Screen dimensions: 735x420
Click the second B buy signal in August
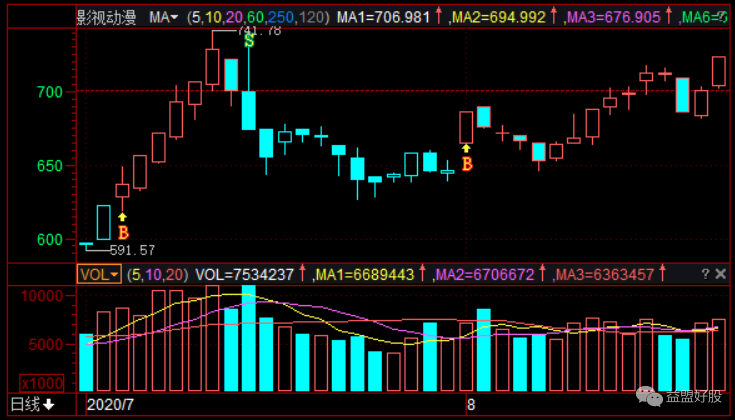click(x=466, y=163)
